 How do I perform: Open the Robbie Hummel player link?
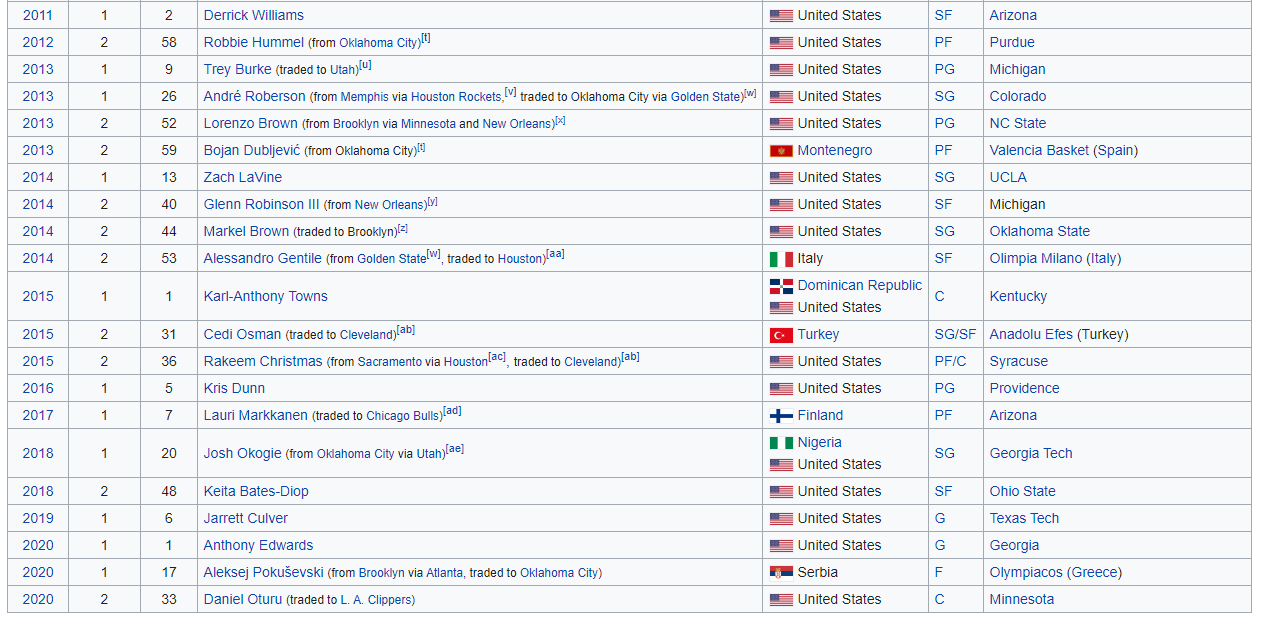pos(253,42)
